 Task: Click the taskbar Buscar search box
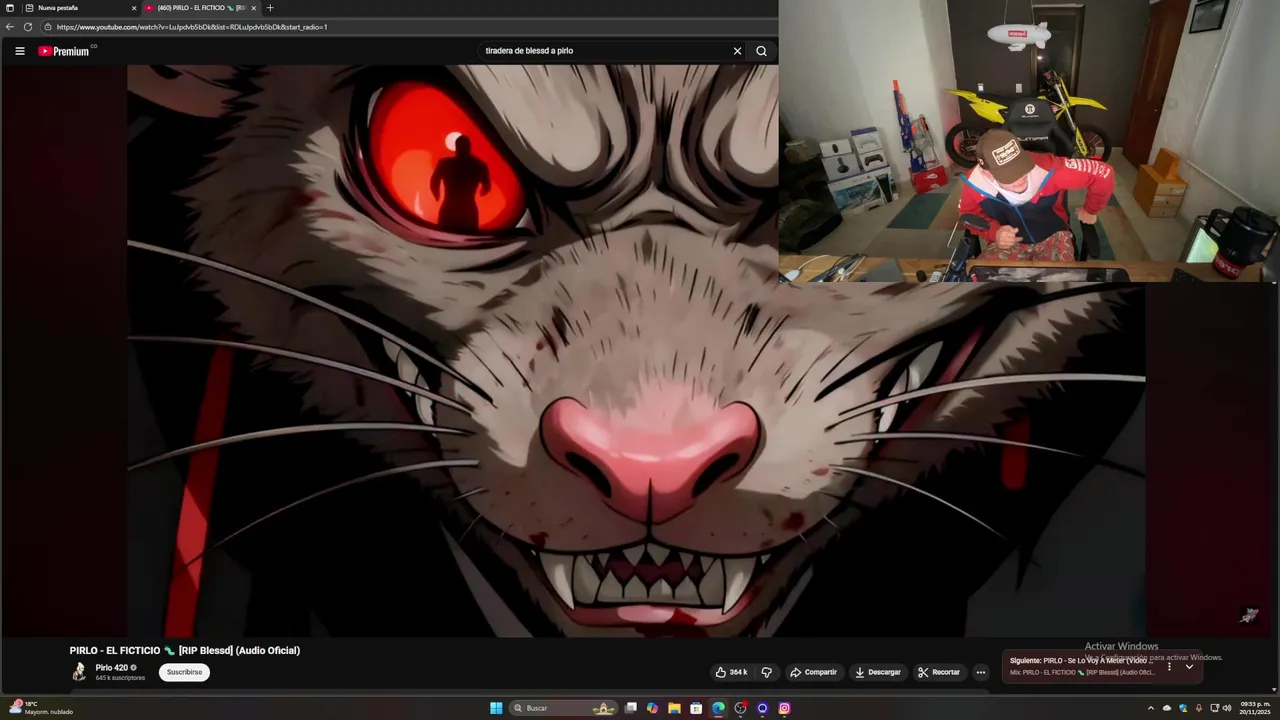(564, 708)
